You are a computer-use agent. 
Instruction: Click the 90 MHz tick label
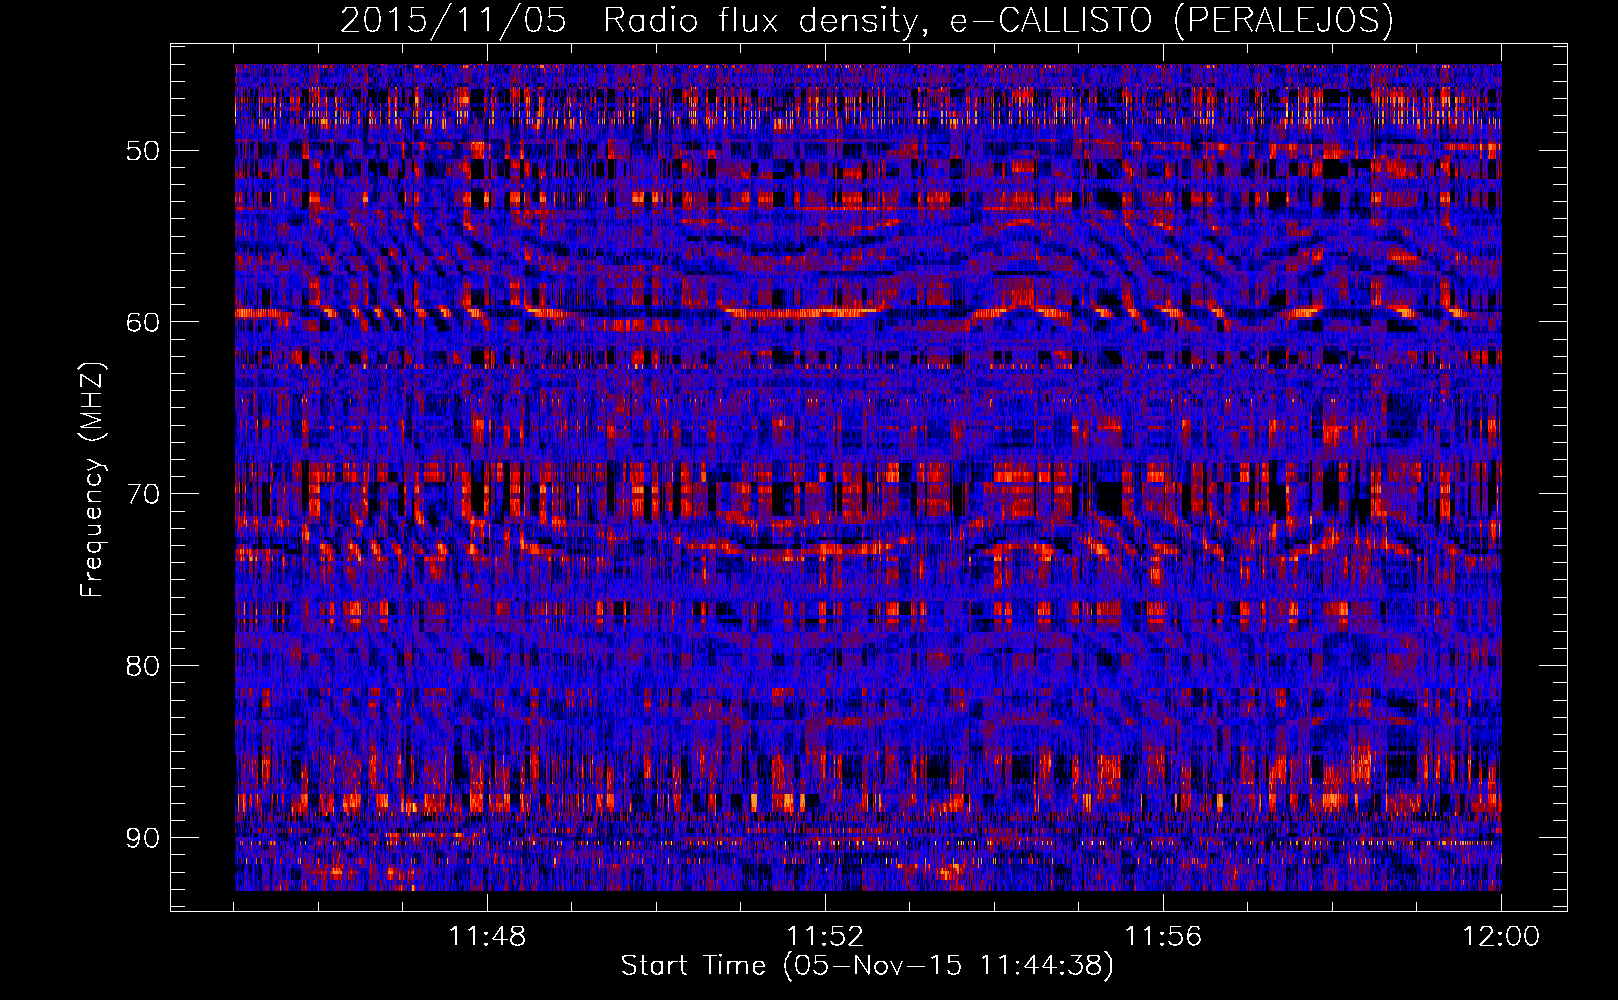(x=143, y=837)
